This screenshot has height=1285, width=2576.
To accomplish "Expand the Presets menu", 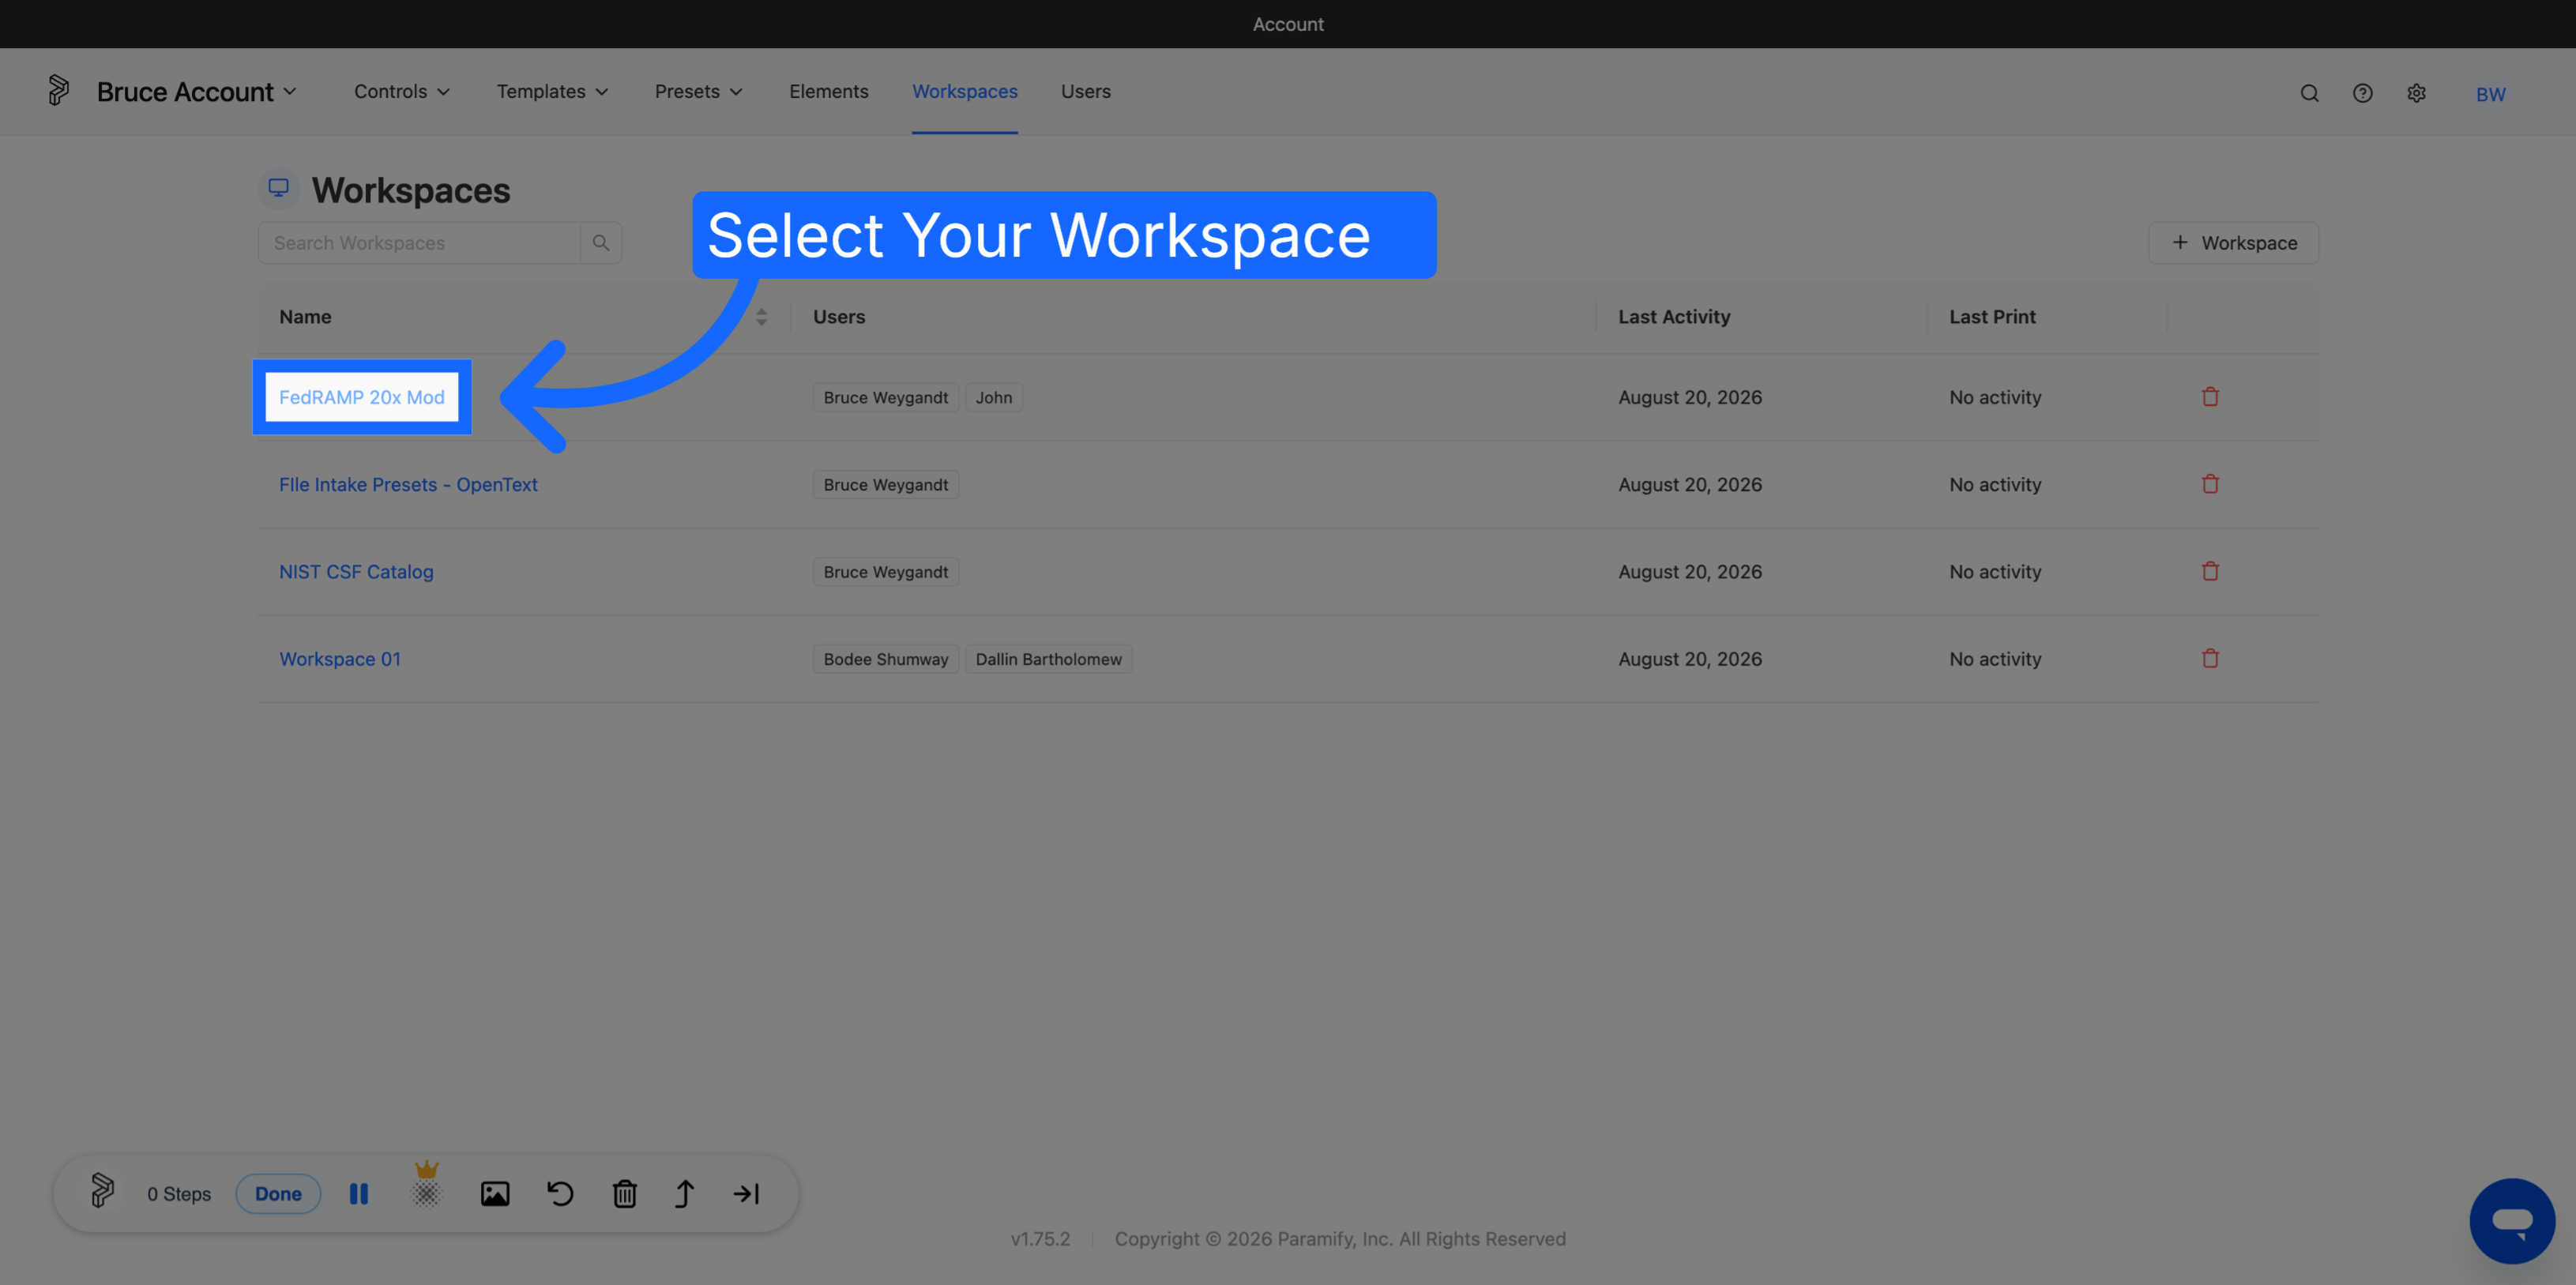I will click(x=699, y=91).
